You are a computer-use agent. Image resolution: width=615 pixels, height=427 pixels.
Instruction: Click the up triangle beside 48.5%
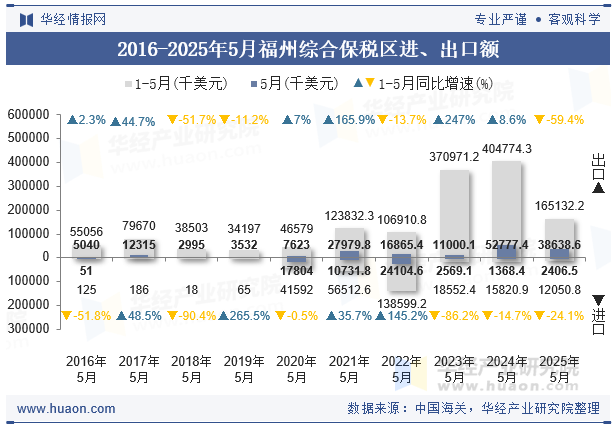pos(122,316)
